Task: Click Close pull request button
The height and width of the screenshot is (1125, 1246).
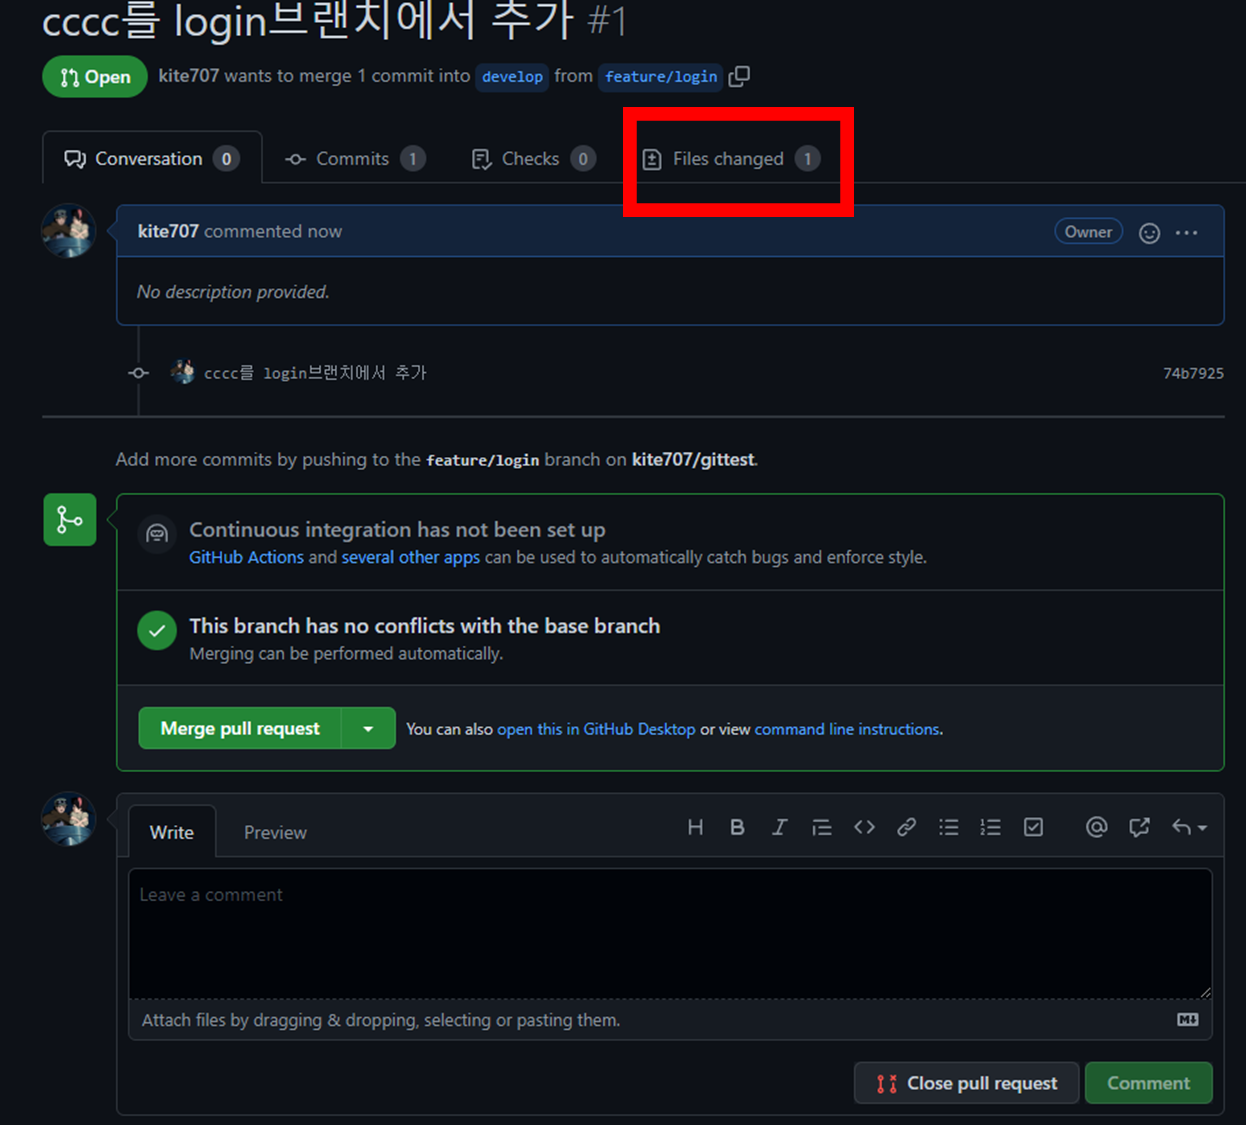Action: click(x=966, y=1083)
